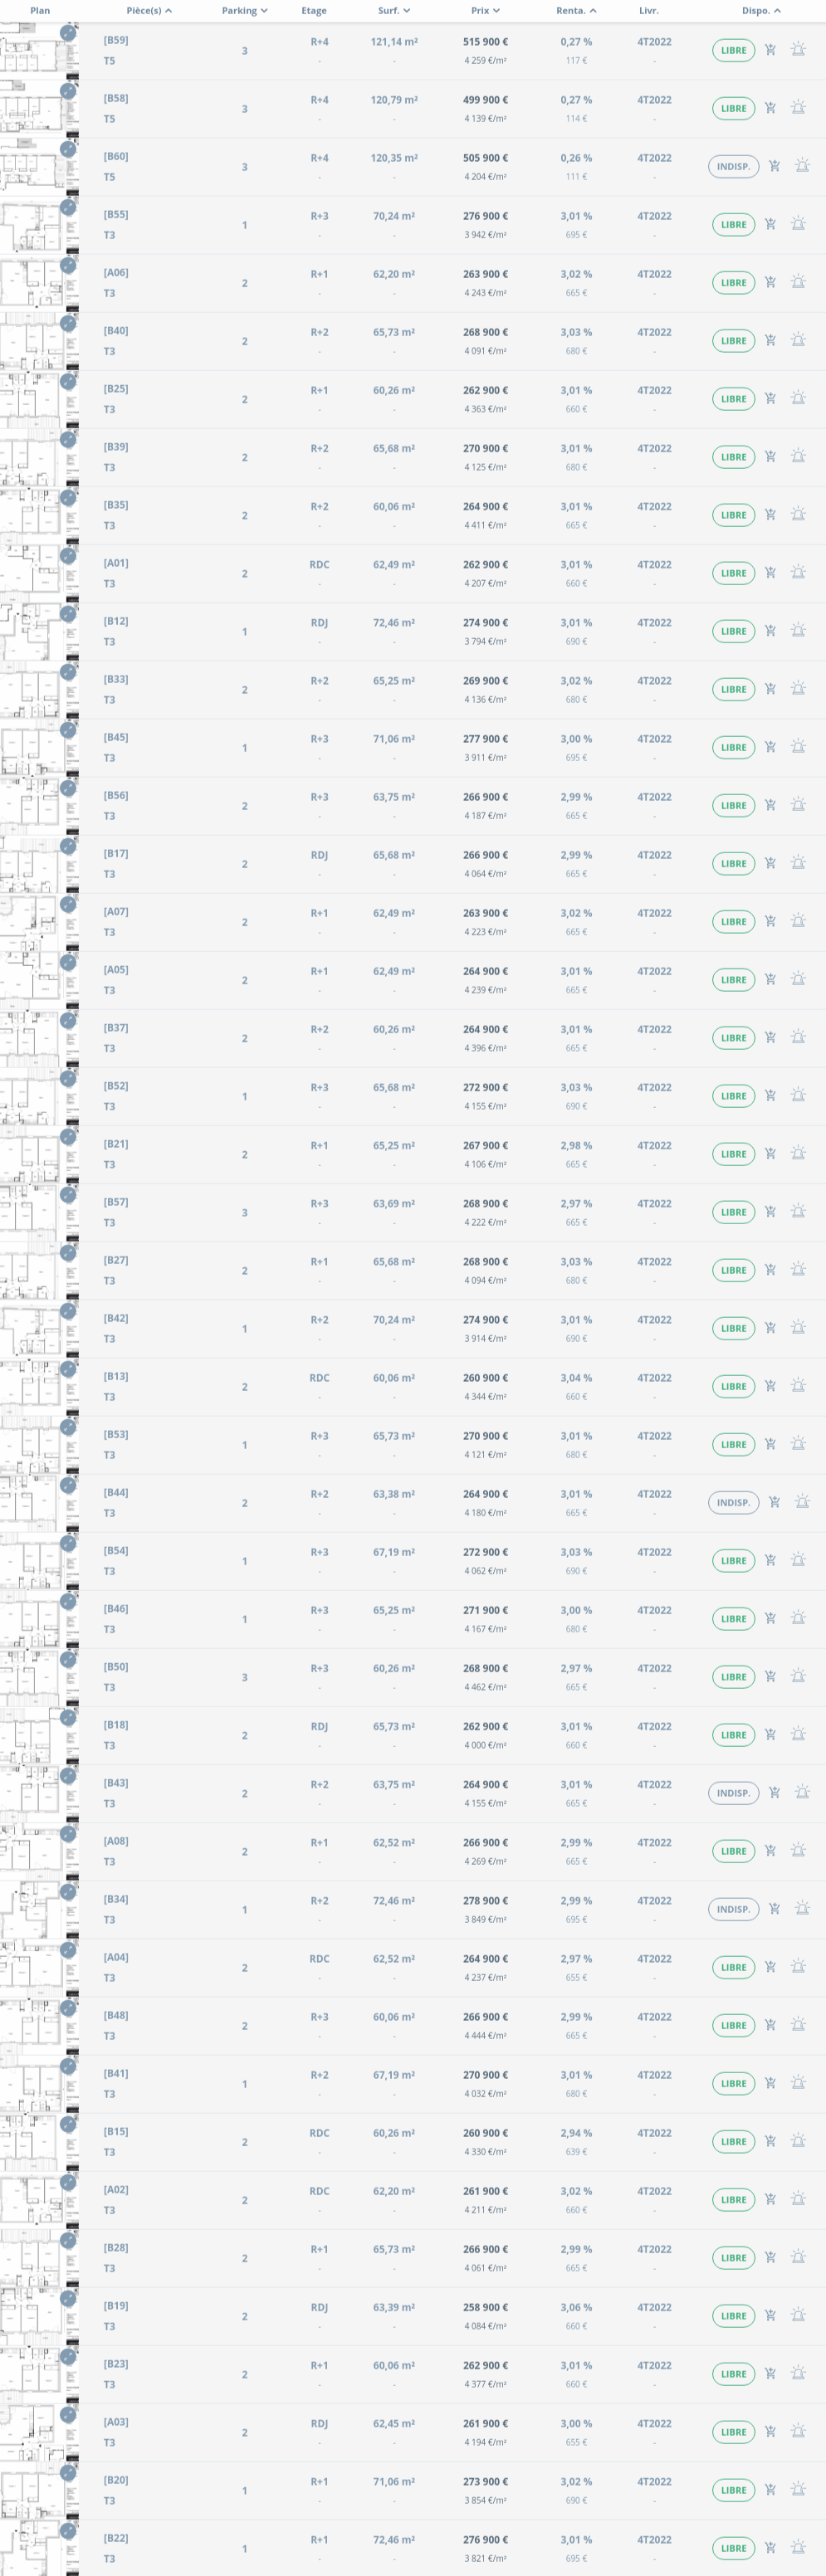Screen dimensions: 826x2576
Task: Click the add-to-cart icon for lot B52
Action: tap(770, 1095)
